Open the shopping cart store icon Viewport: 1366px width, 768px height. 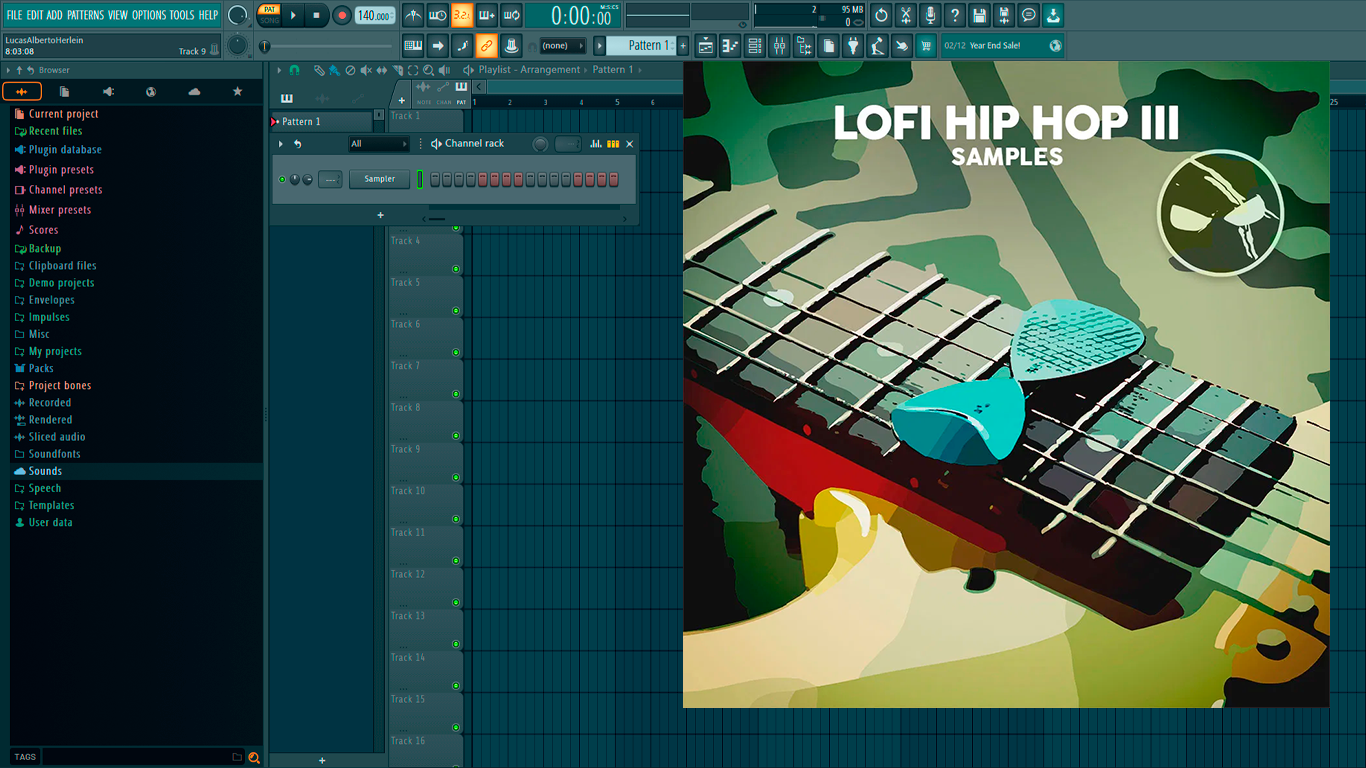click(926, 45)
